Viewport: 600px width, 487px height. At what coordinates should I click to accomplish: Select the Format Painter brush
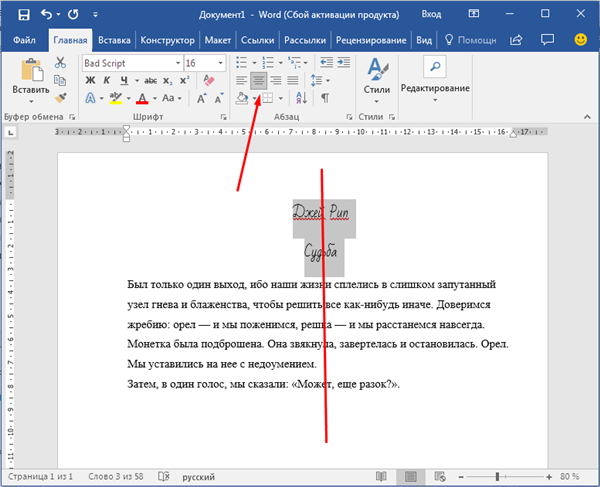click(60, 98)
